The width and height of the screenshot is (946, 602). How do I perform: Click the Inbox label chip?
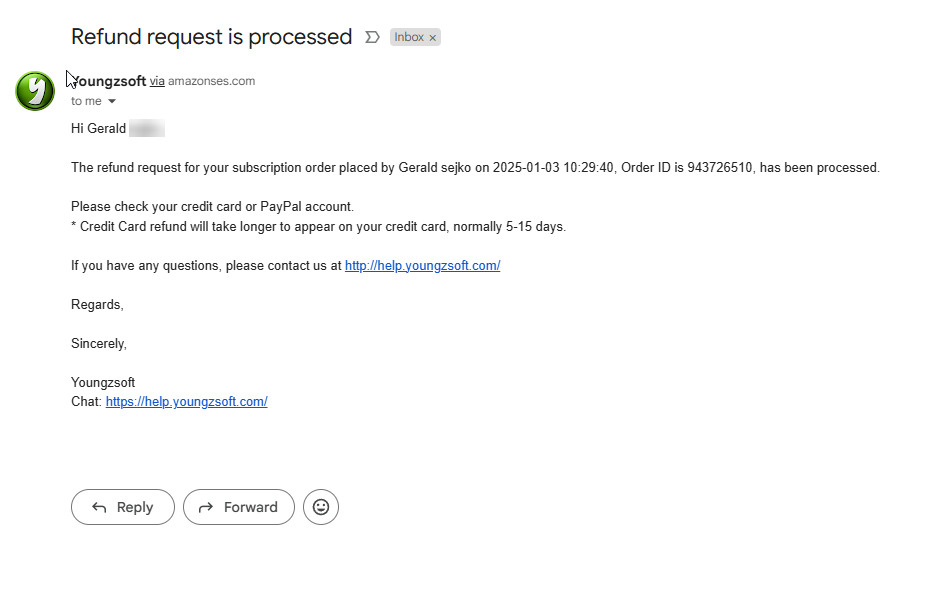click(x=408, y=37)
